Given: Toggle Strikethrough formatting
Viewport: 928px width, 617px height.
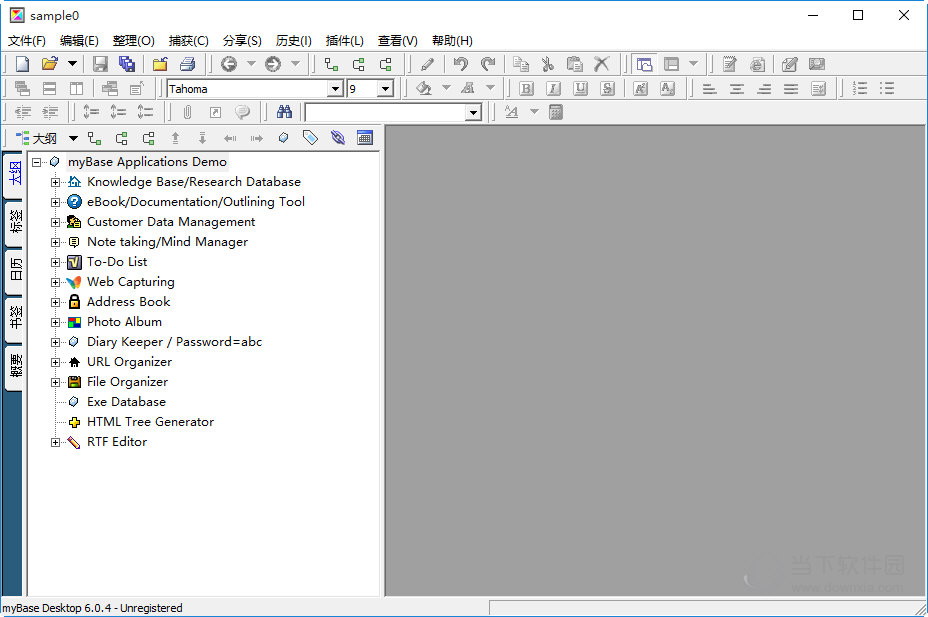Looking at the screenshot, I should pyautogui.click(x=607, y=89).
